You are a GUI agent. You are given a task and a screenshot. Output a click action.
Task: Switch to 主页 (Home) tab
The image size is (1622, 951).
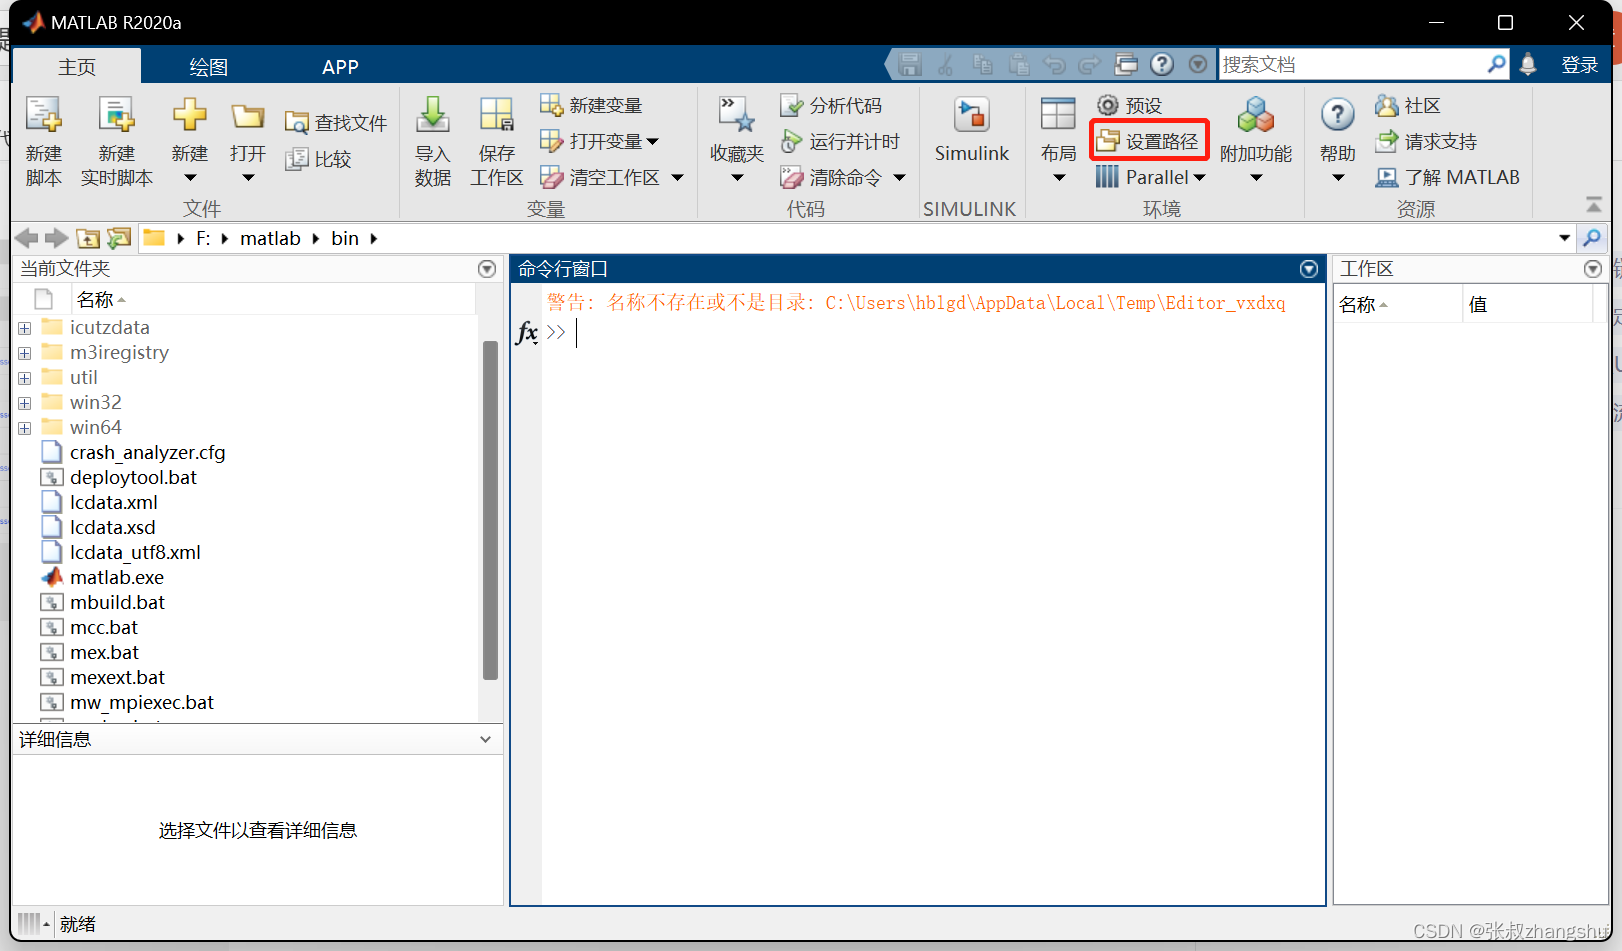(77, 66)
